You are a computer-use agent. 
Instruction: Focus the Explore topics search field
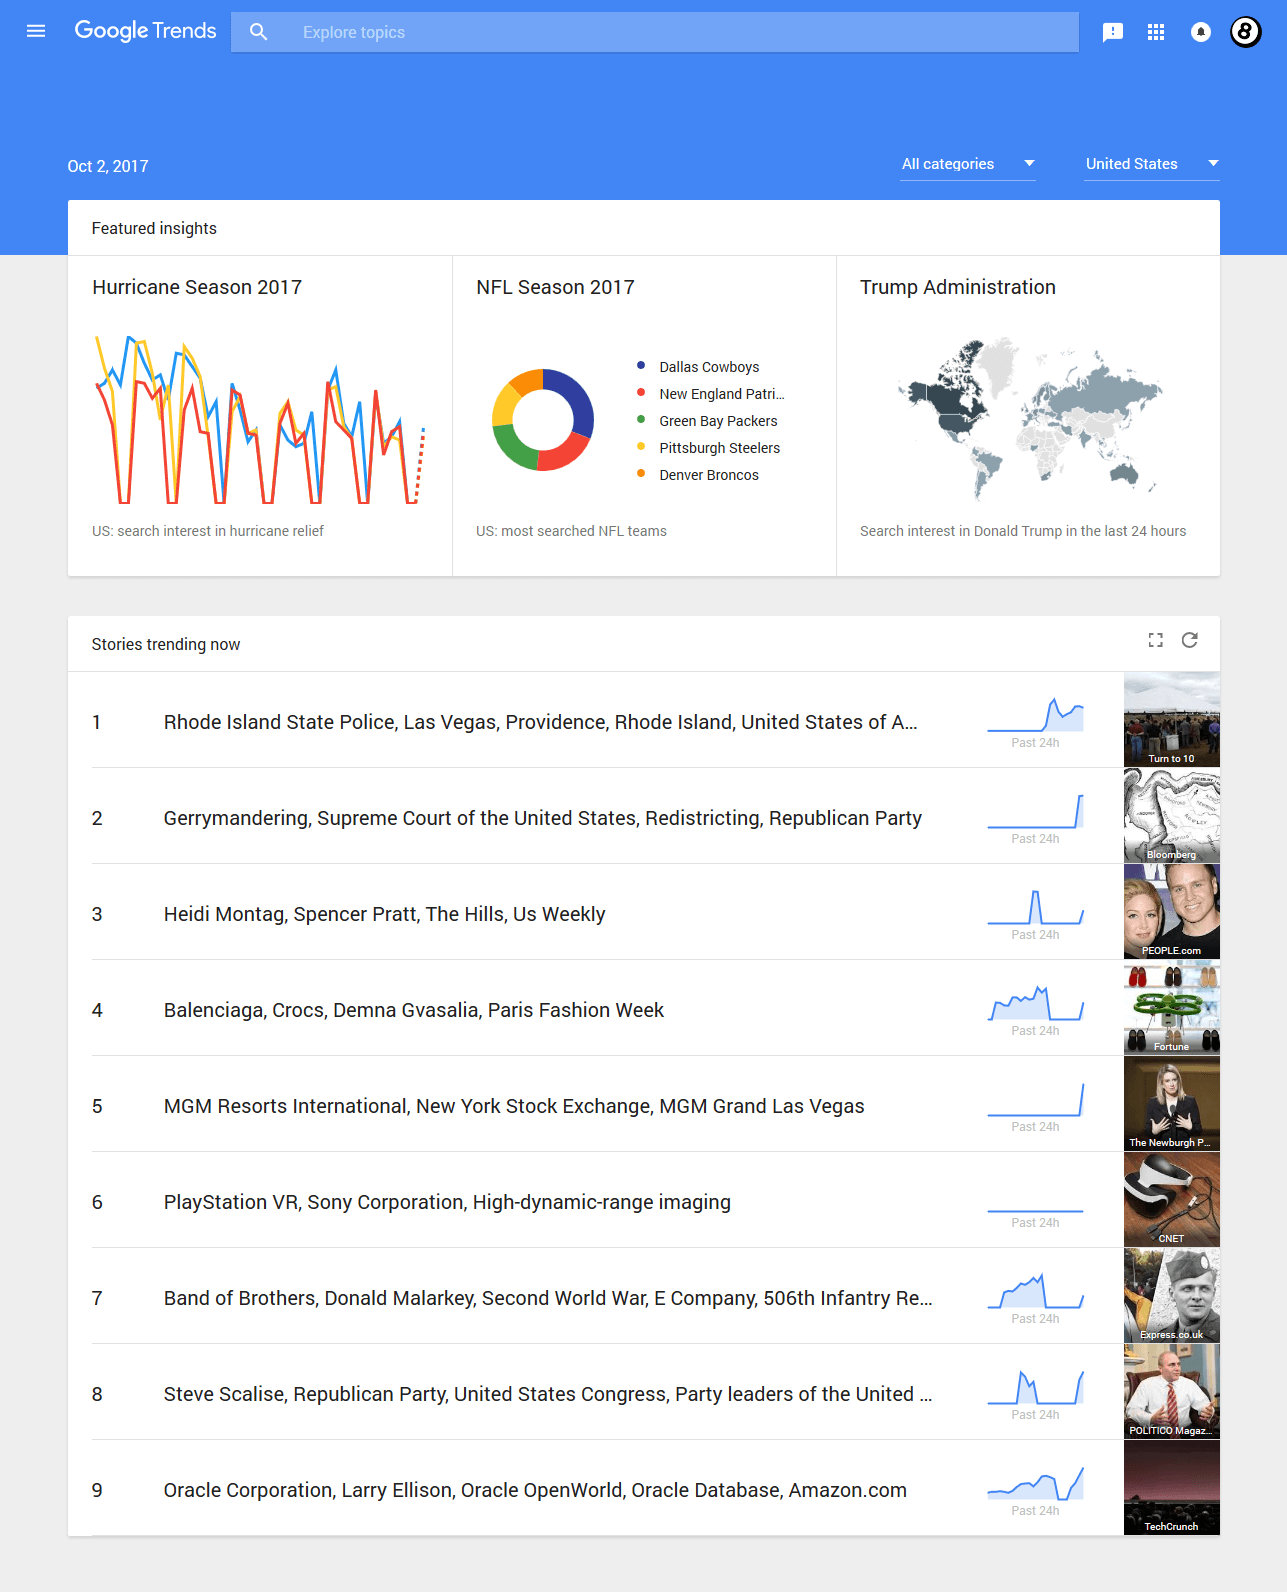coord(655,32)
